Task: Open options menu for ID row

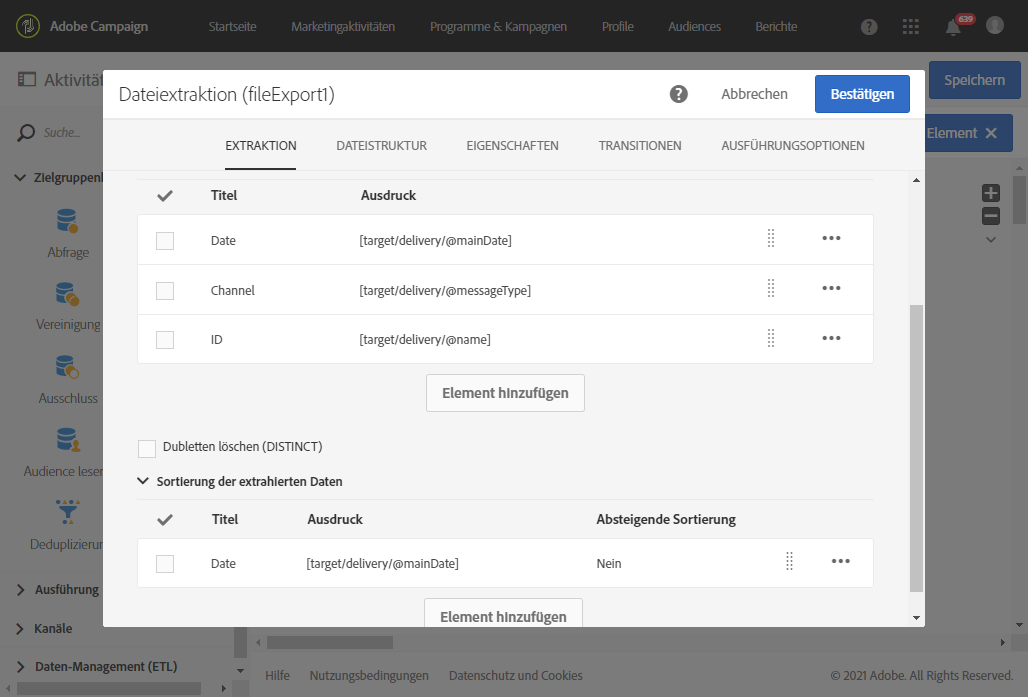Action: pyautogui.click(x=831, y=338)
